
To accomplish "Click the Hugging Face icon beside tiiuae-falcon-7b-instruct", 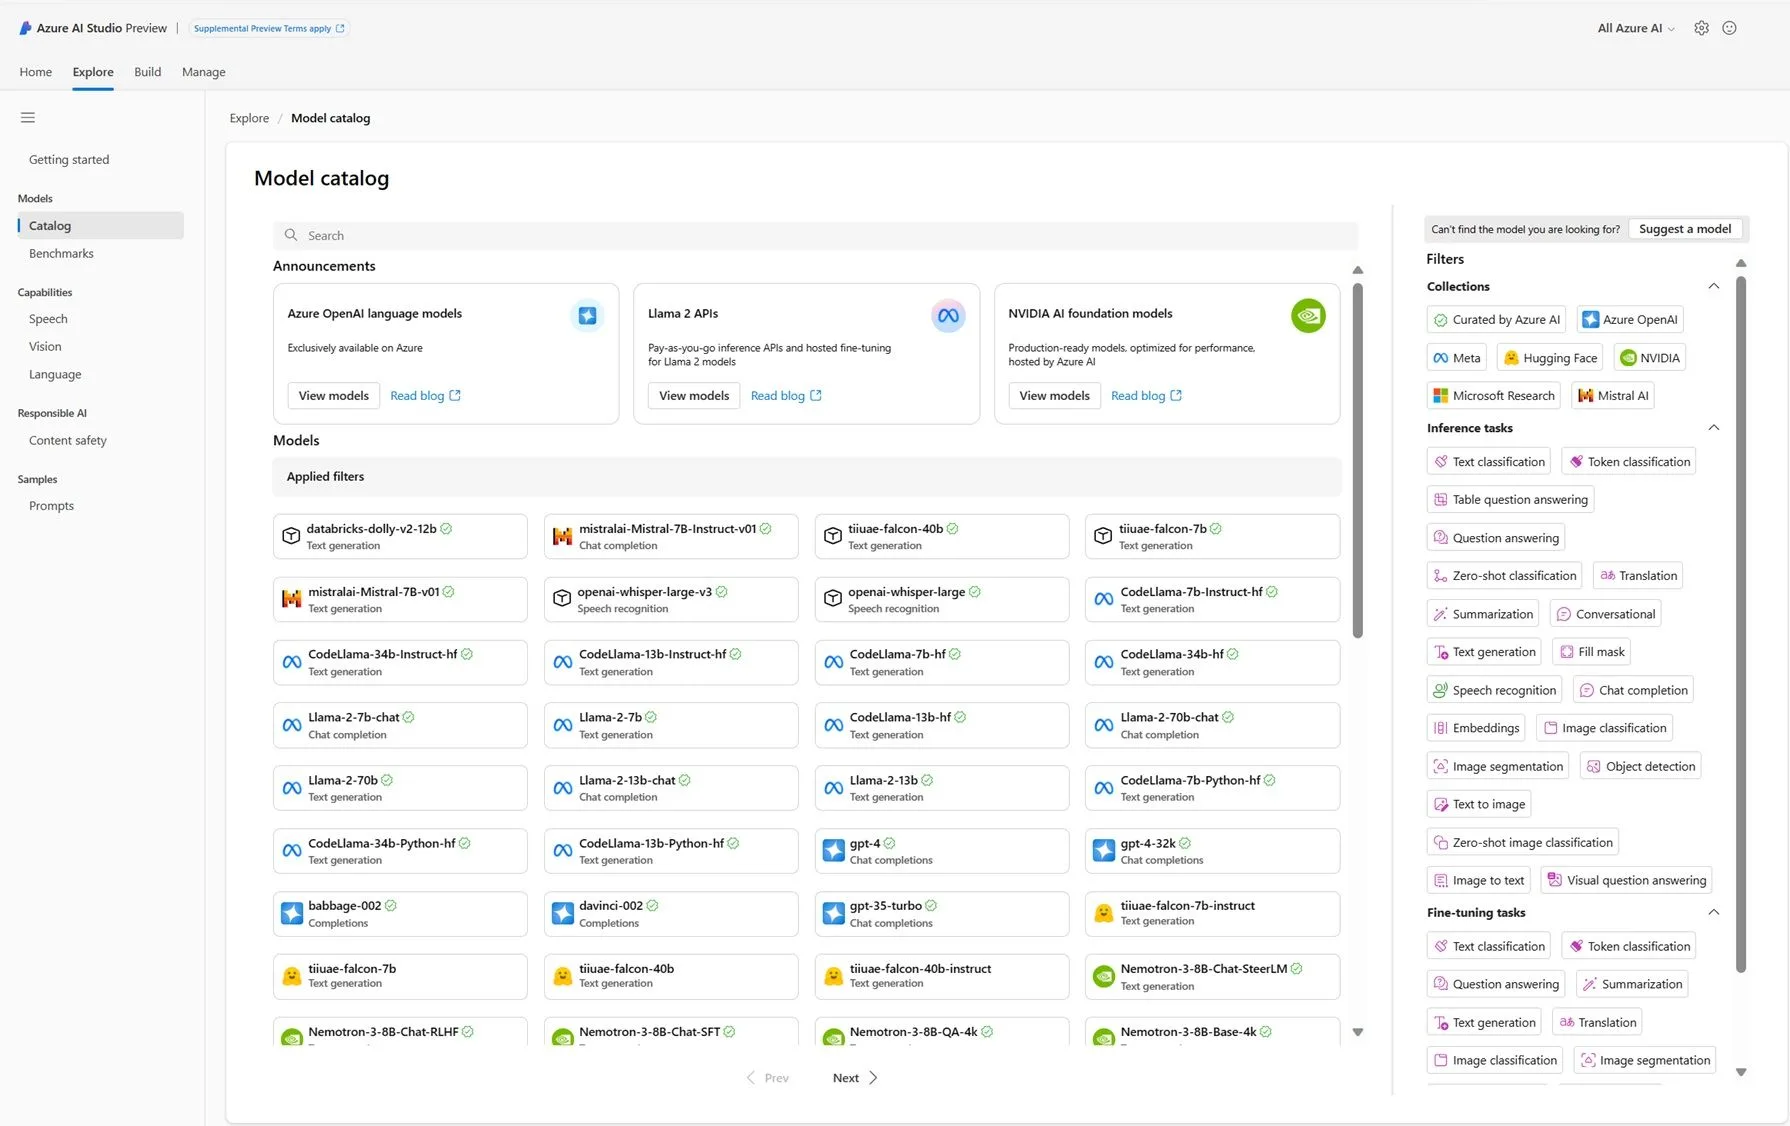I will point(1103,913).
